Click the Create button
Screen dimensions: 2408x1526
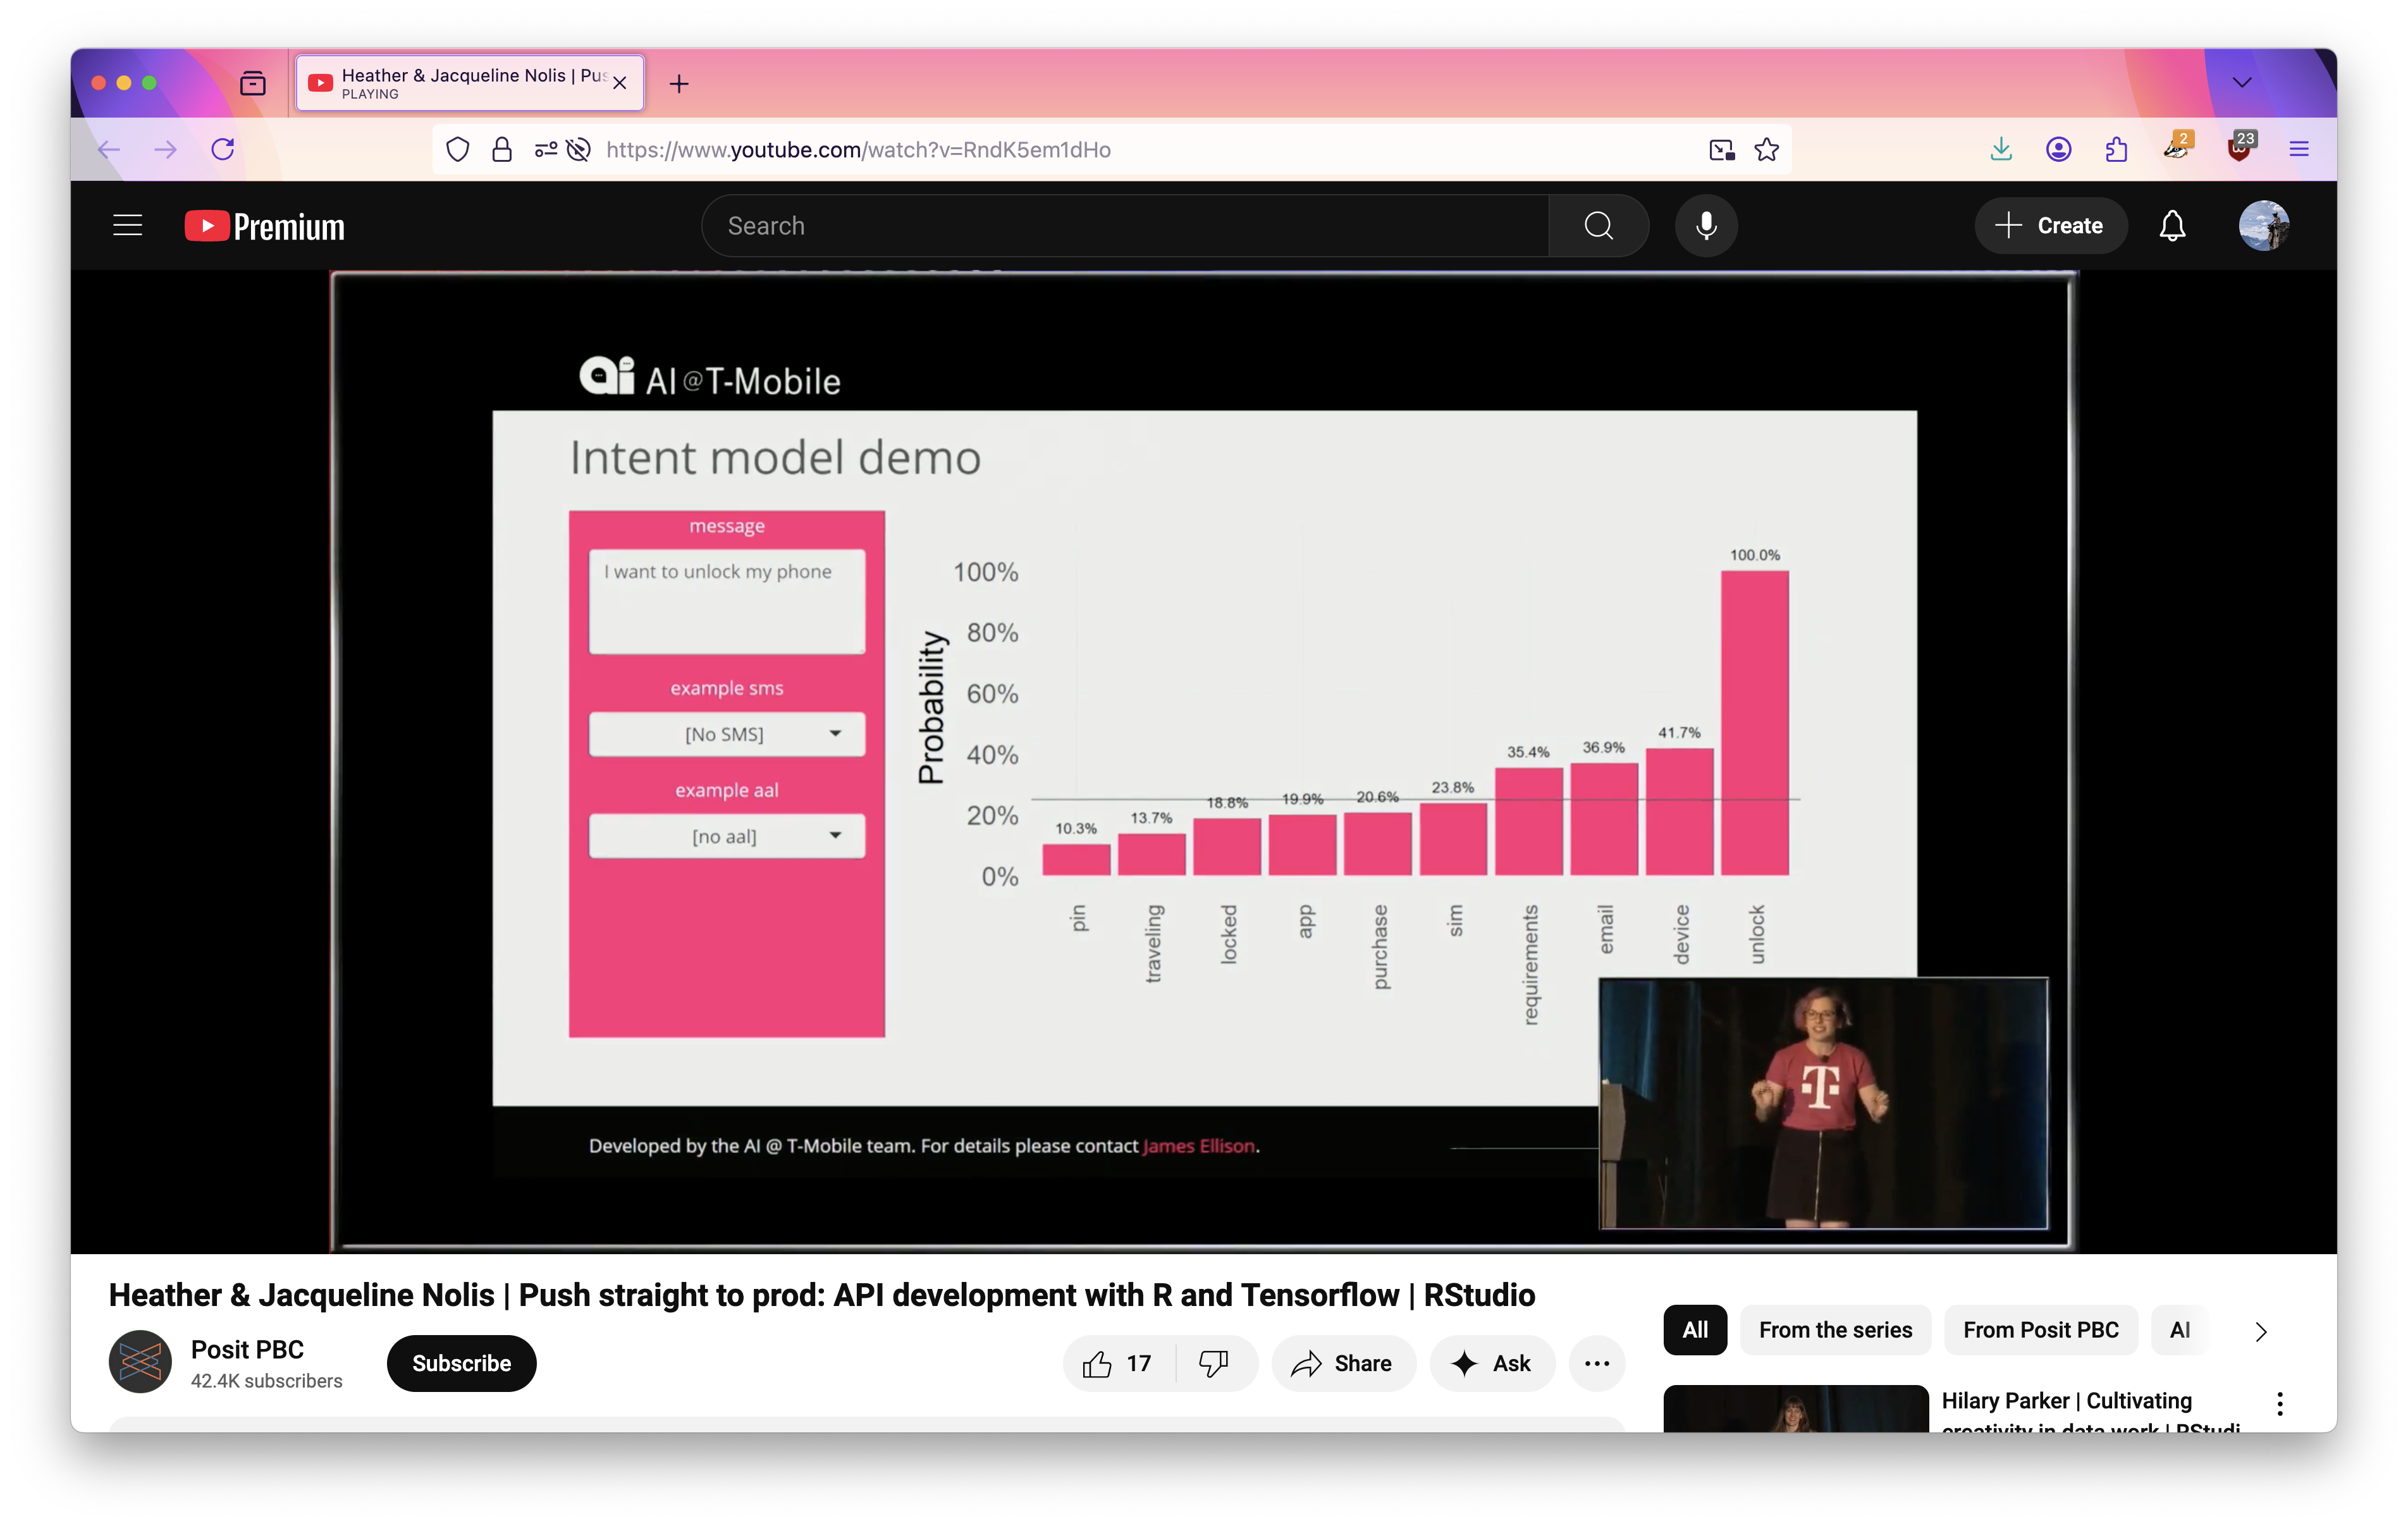pos(2050,226)
